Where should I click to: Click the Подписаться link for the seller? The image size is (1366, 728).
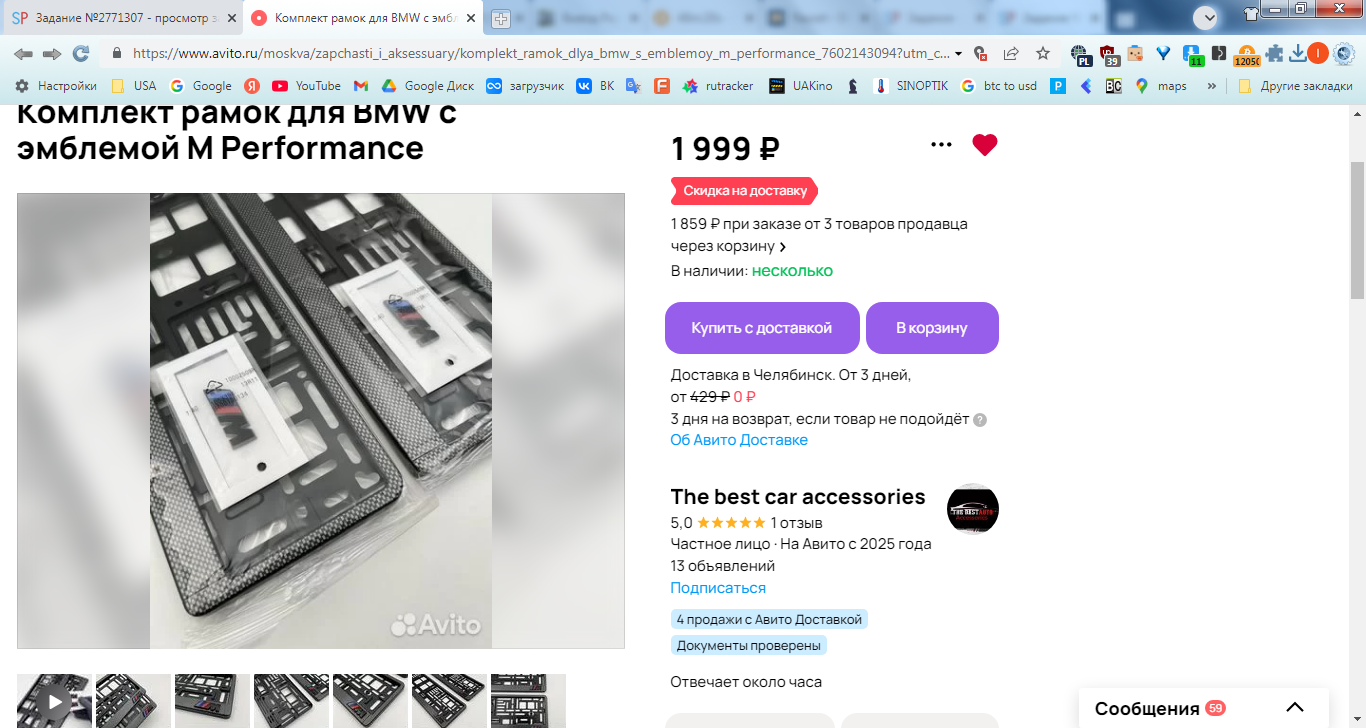point(718,588)
